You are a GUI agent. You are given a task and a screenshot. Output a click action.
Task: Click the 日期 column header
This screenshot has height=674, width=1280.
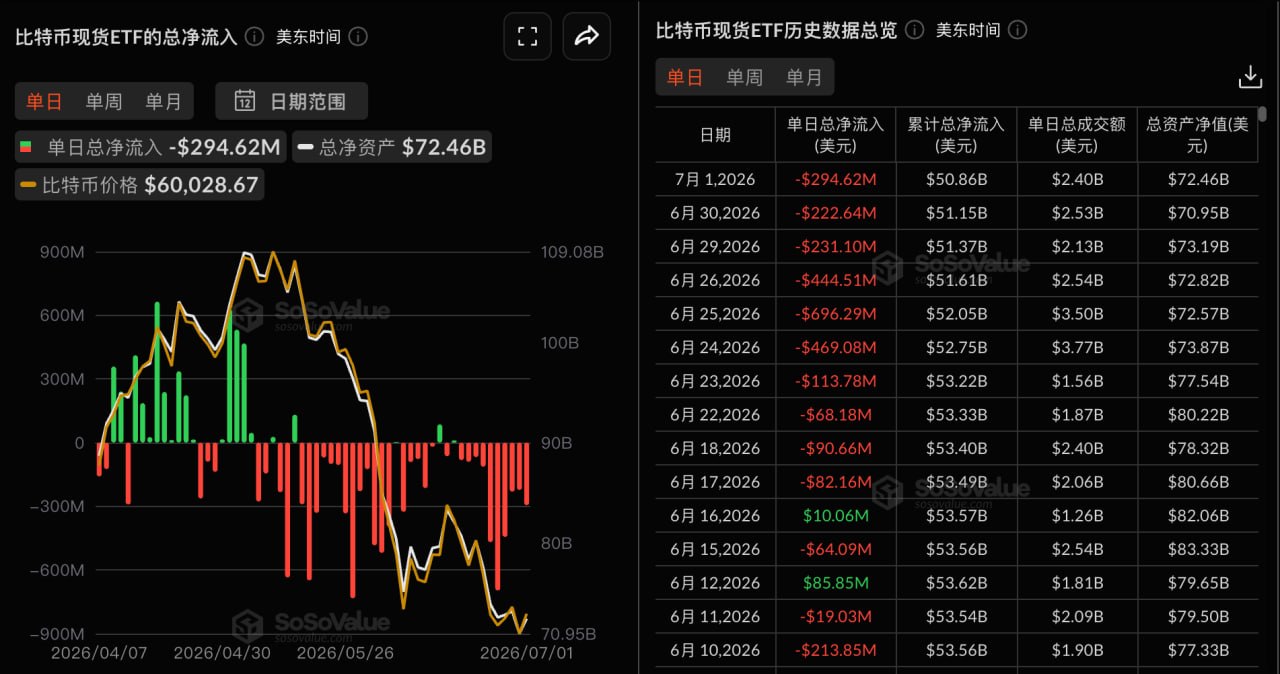pyautogui.click(x=715, y=135)
